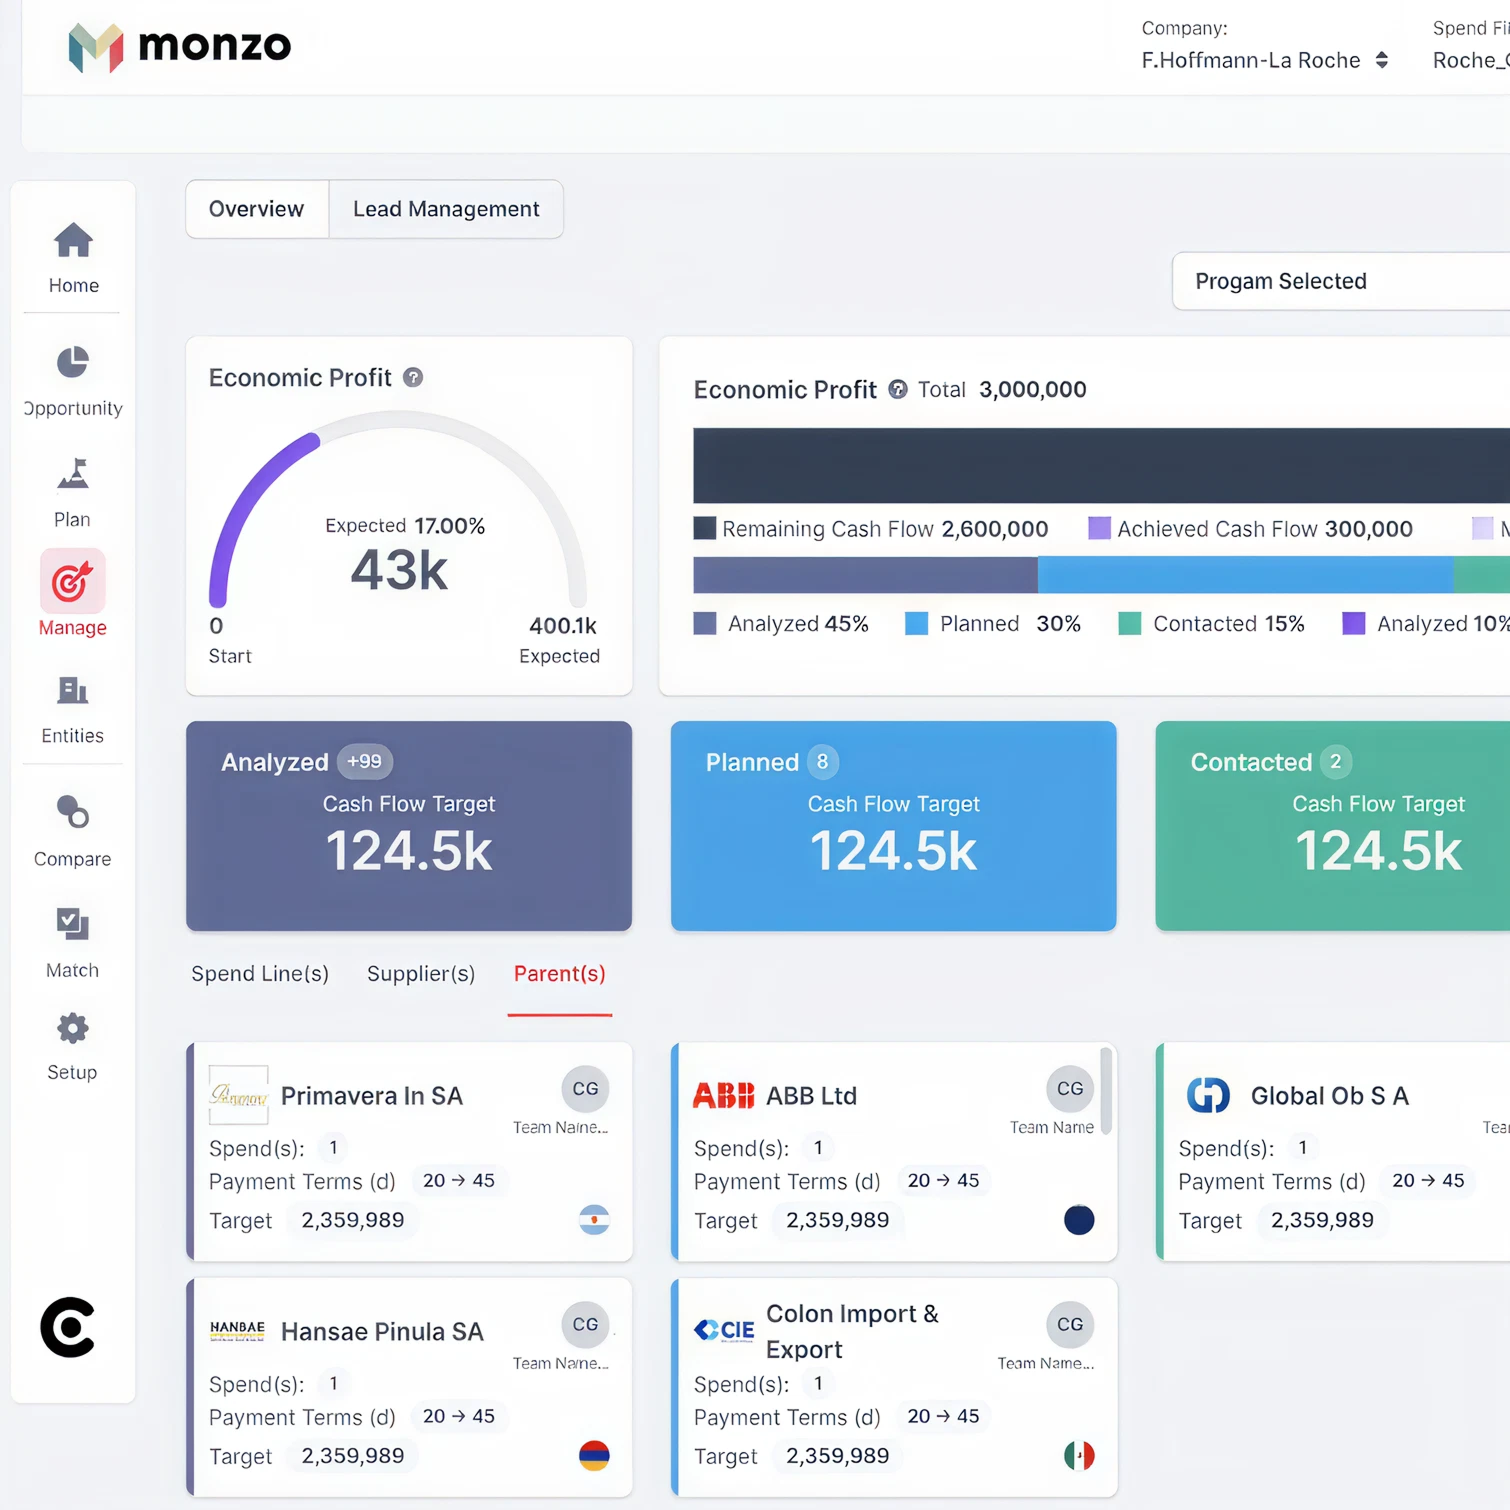
Task: Click the blue Planned bar segment
Action: [1245, 575]
